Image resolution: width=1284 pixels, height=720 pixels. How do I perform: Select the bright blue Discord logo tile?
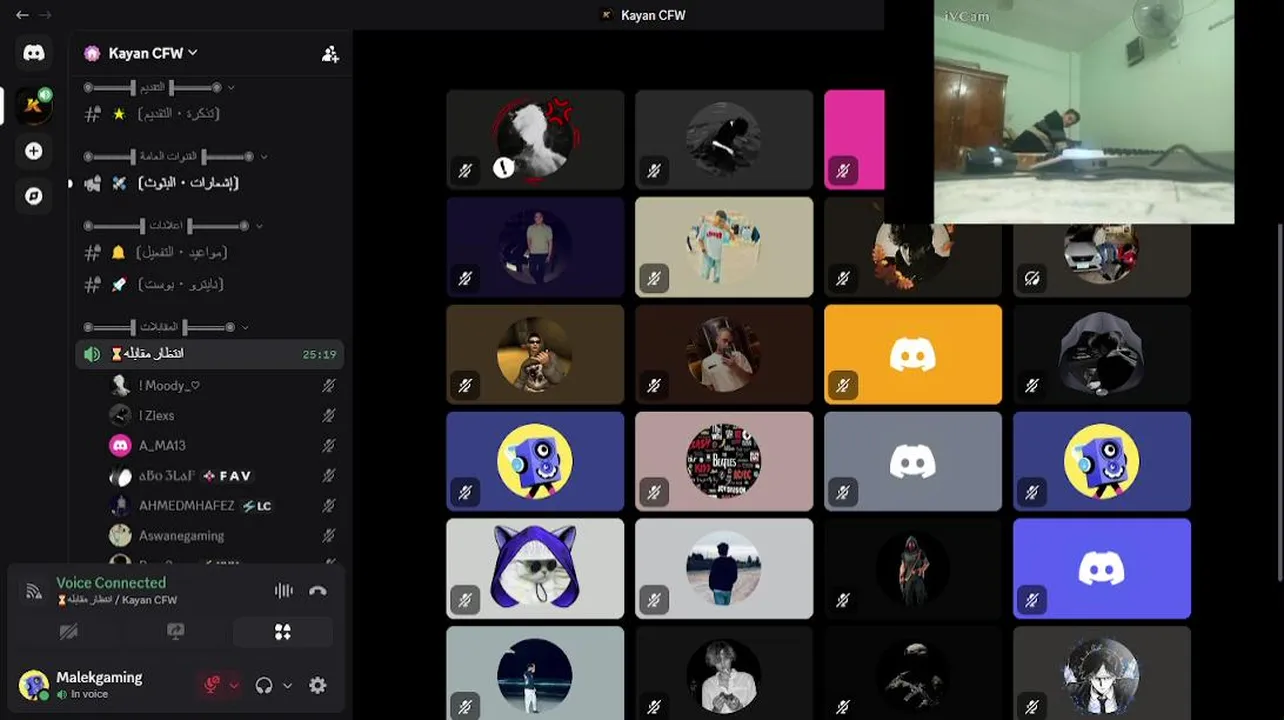[1102, 568]
